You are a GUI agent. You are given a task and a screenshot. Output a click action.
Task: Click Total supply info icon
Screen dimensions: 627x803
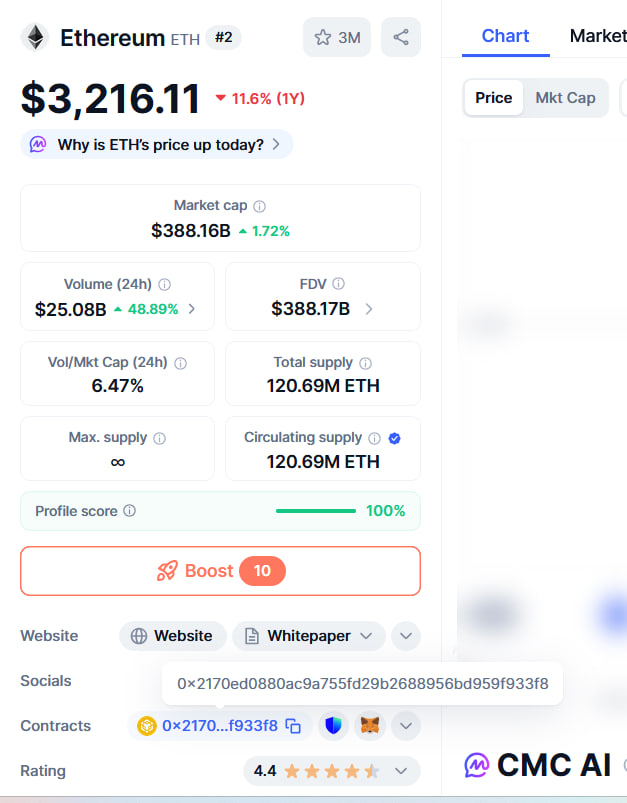365,363
